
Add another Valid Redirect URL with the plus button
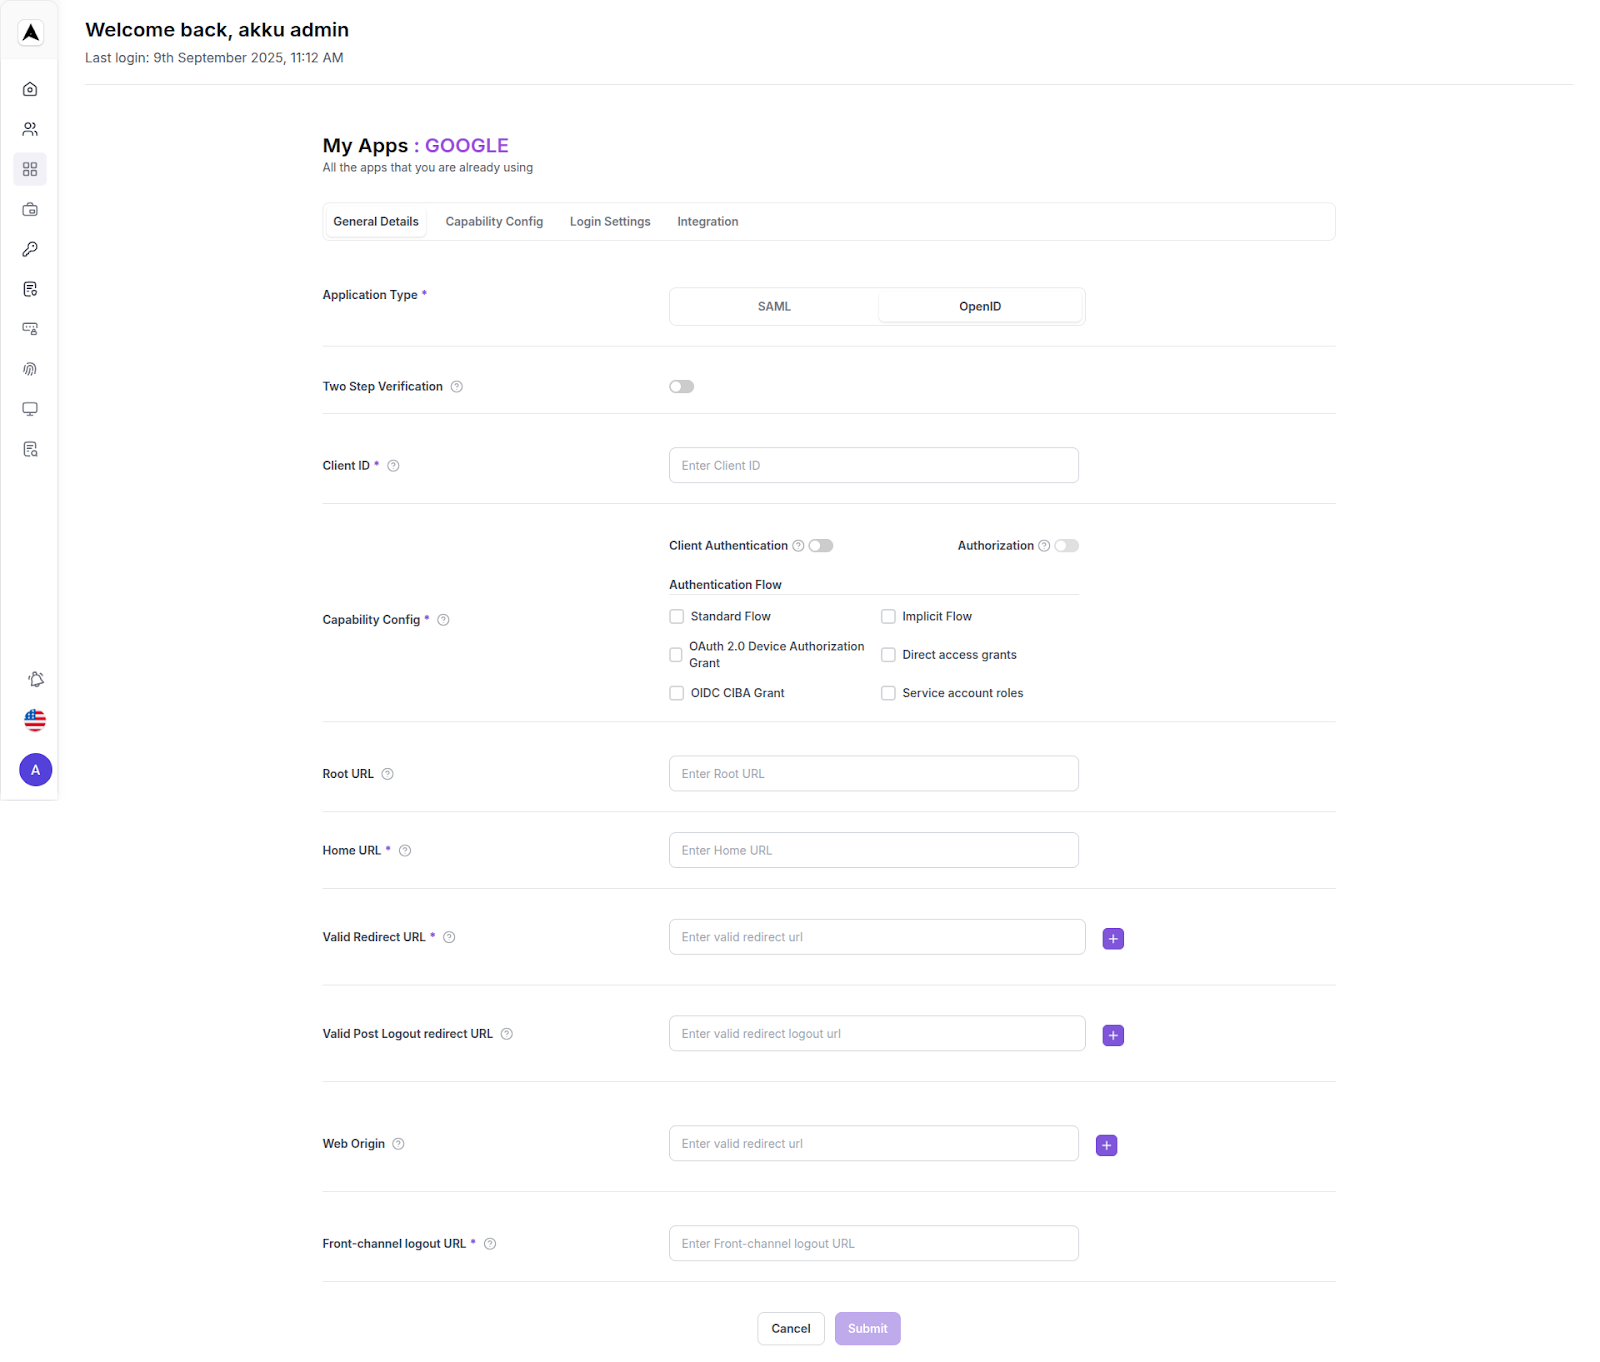point(1112,938)
